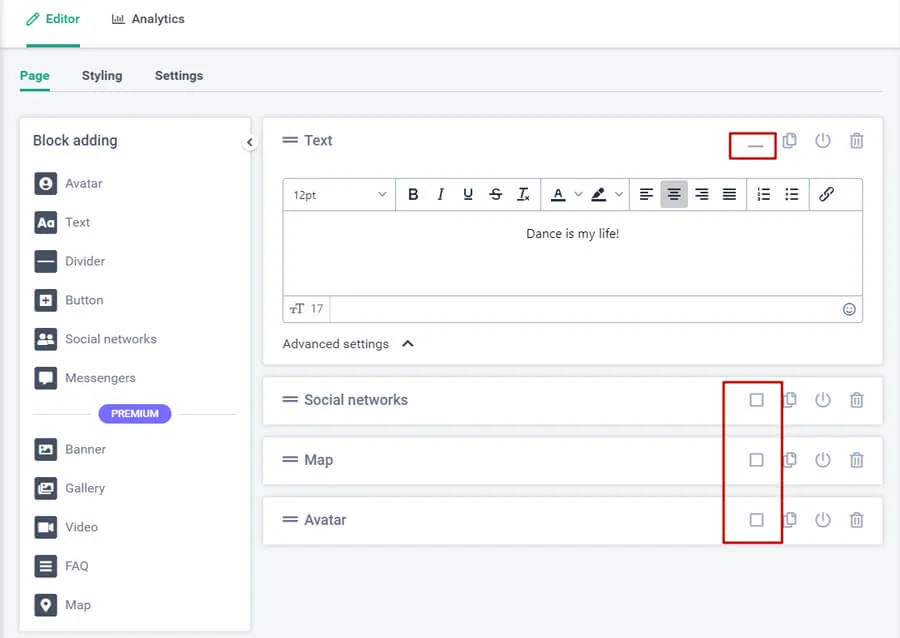Add a Divider block from sidebar

84,261
